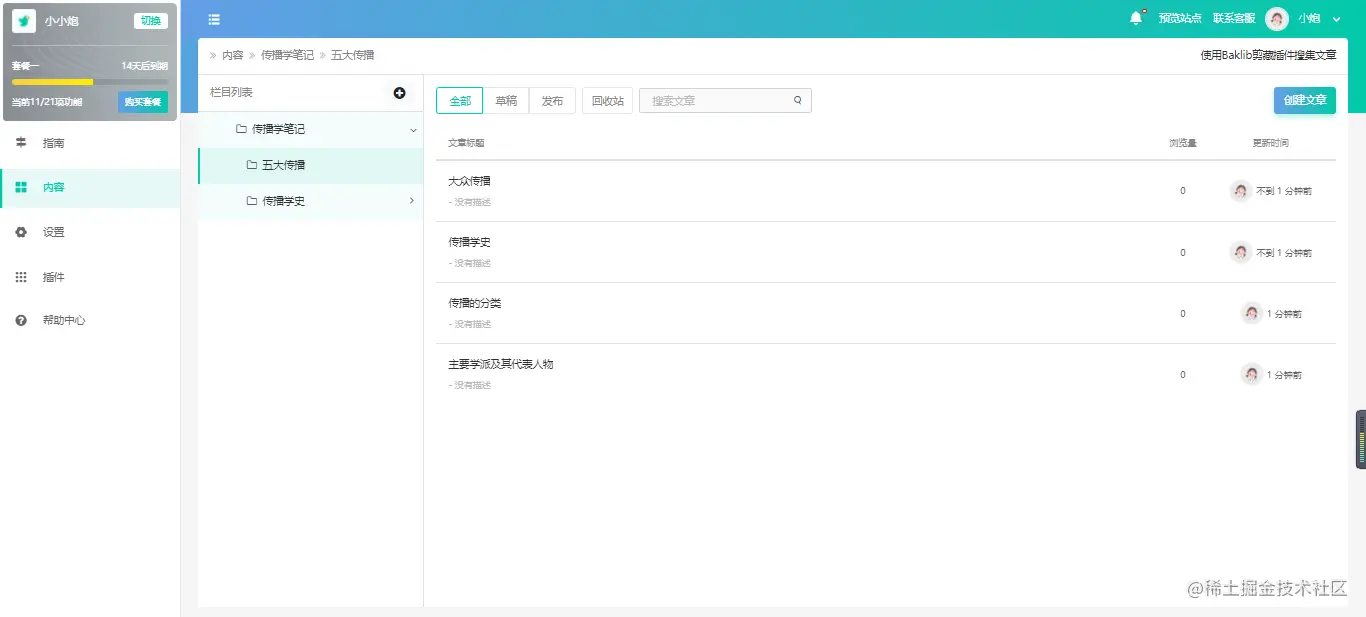The image size is (1366, 617).
Task: Open the article 传播的分类
Action: pos(474,303)
